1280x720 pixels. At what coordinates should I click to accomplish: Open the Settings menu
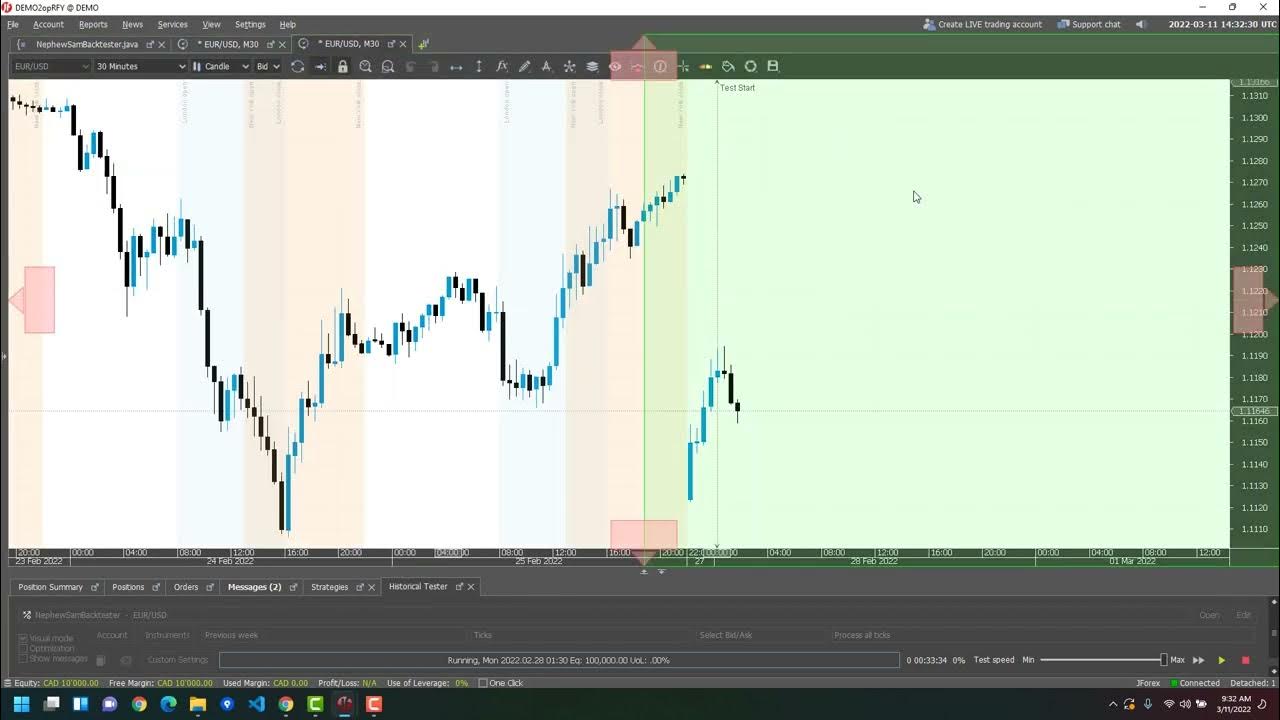[250, 24]
